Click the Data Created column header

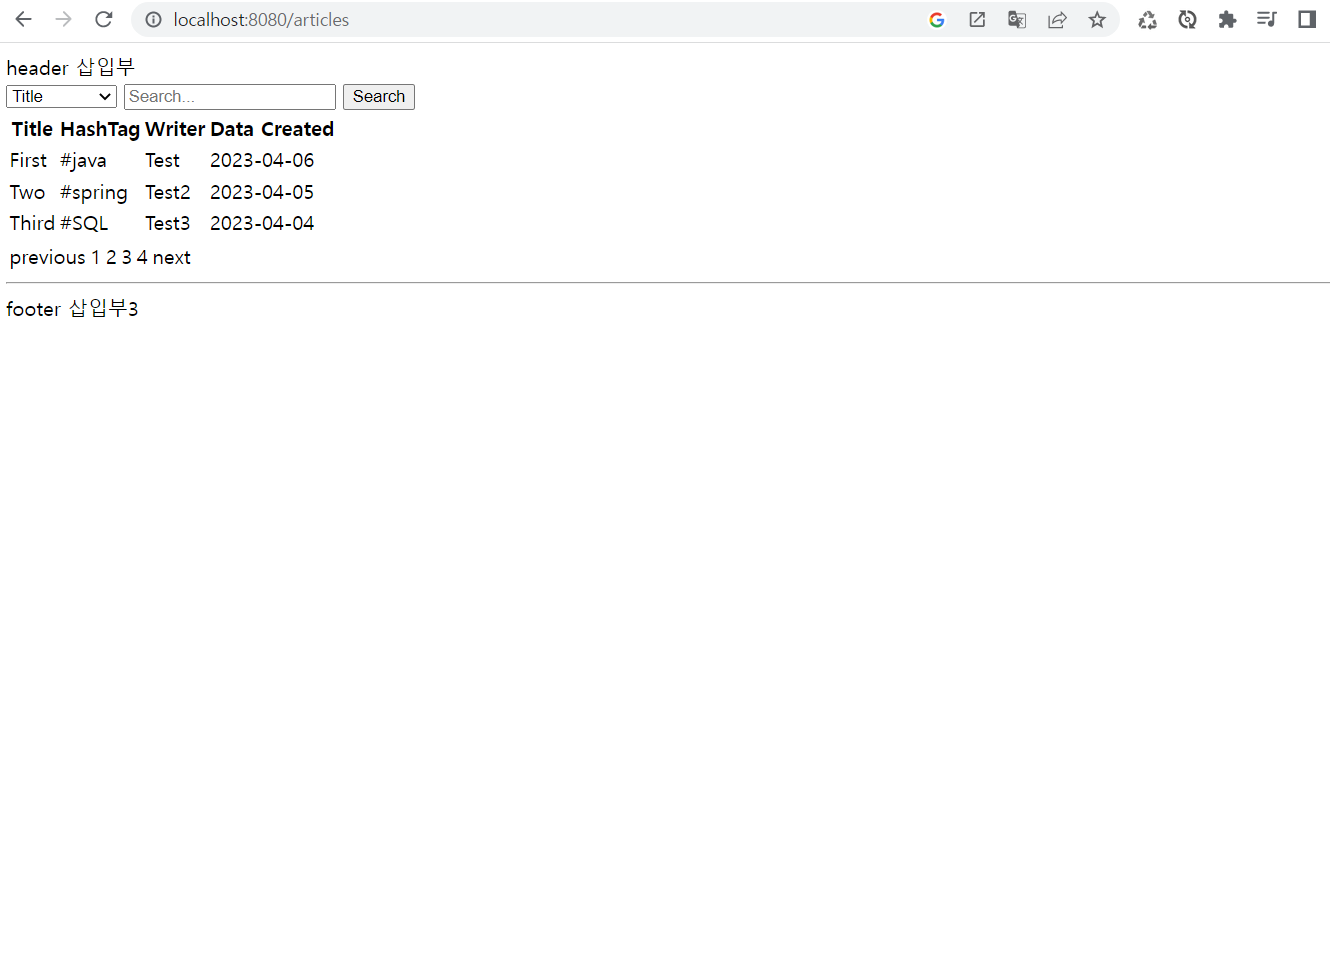point(272,129)
